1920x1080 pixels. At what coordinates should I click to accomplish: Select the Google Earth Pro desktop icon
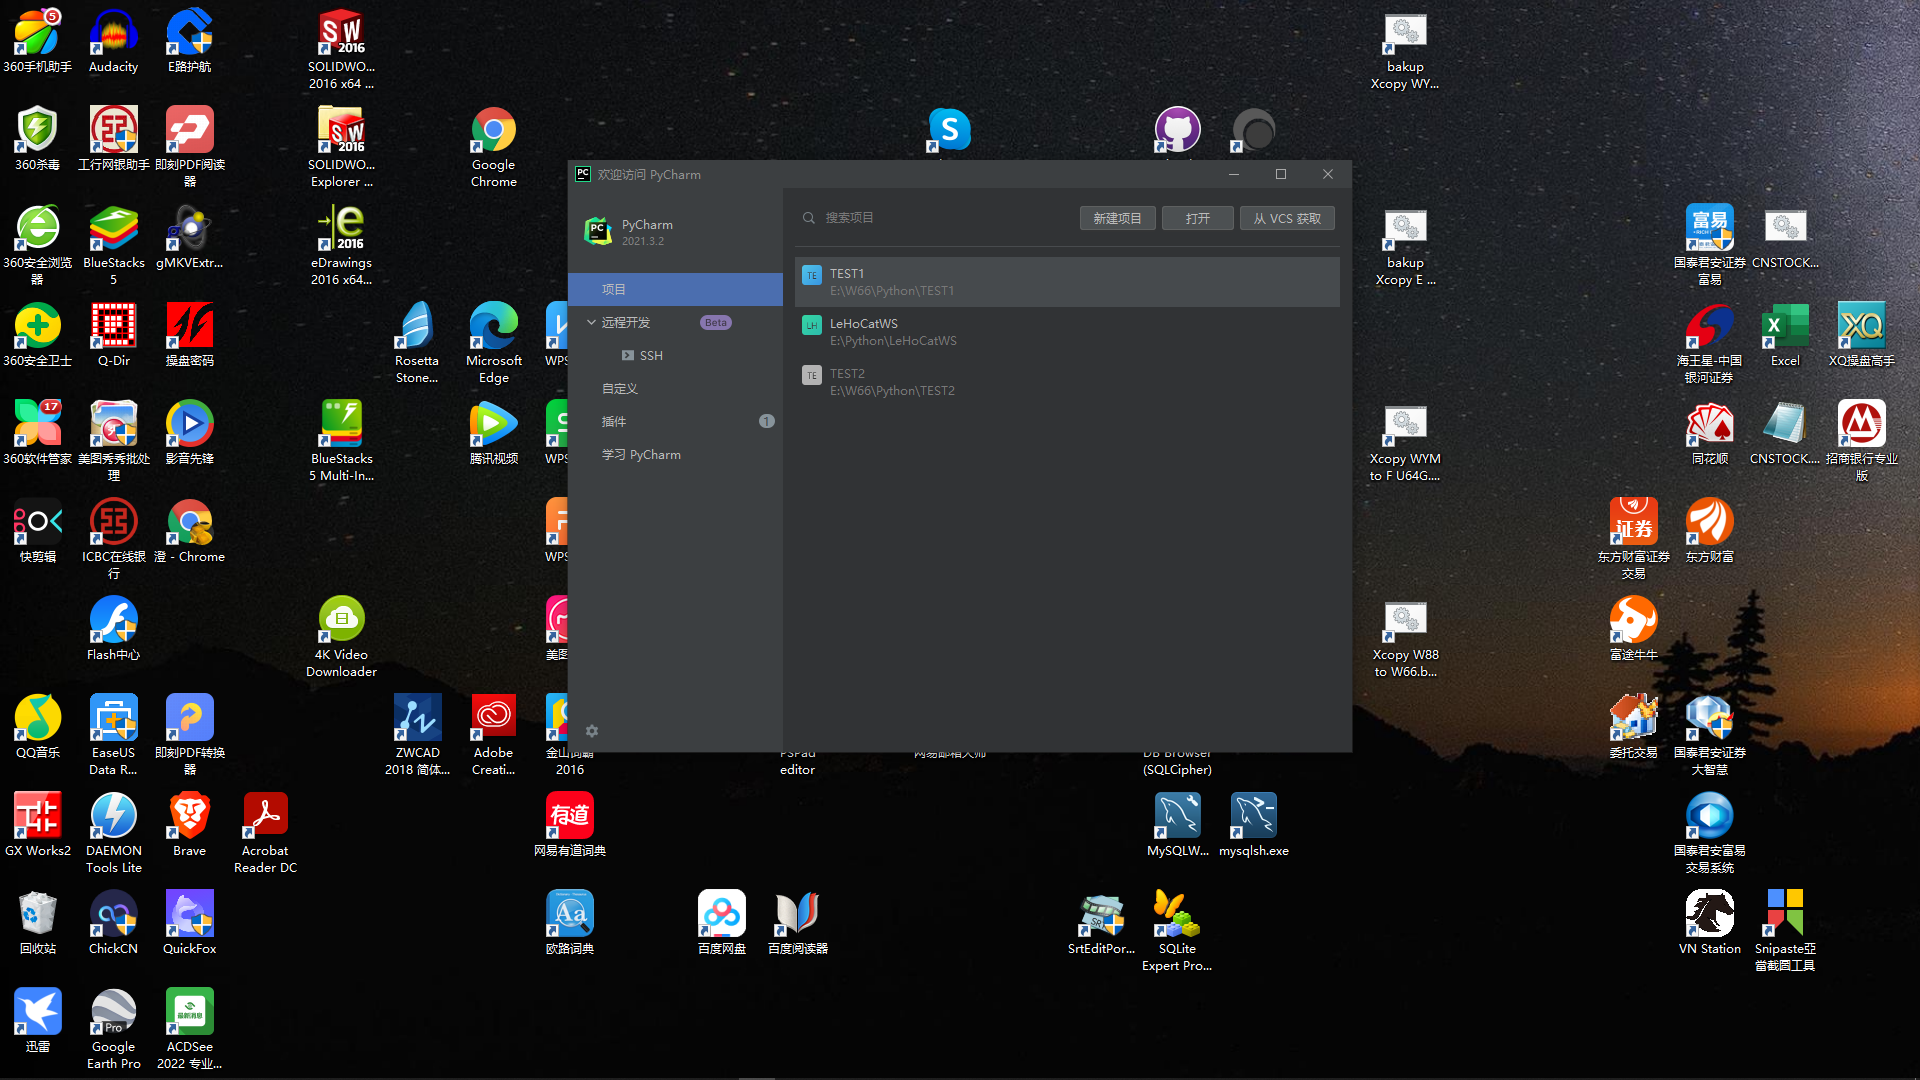click(114, 1029)
